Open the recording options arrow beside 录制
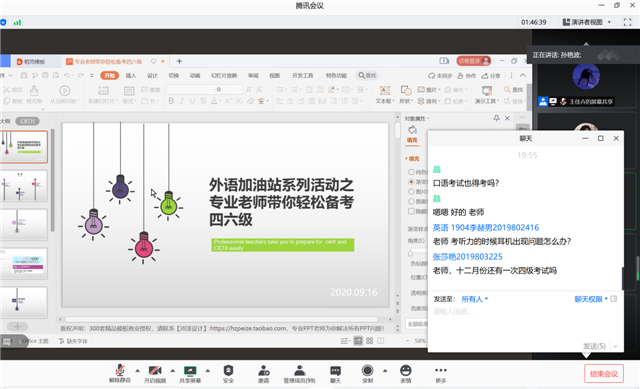The image size is (640, 389). click(x=385, y=371)
